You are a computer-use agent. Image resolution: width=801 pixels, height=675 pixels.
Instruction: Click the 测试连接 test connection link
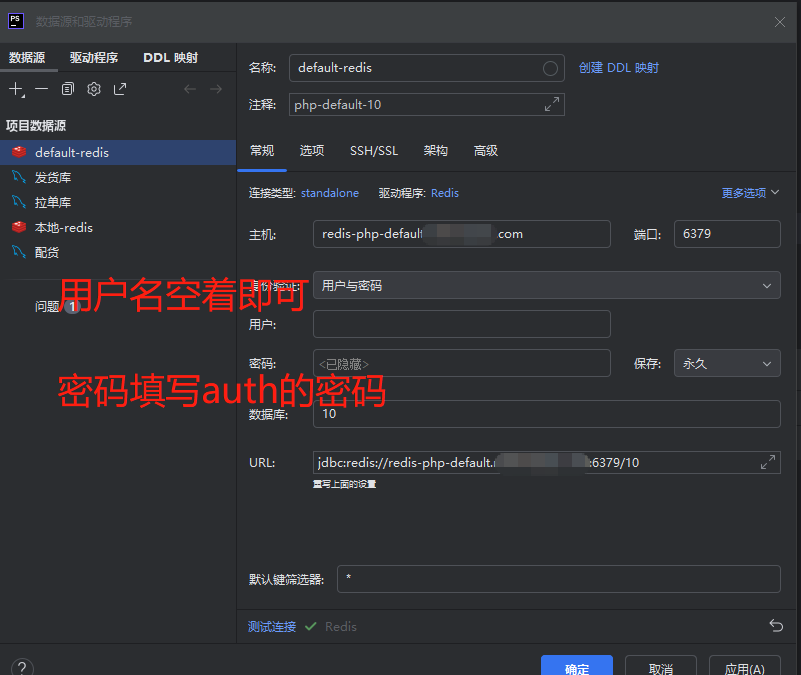272,626
